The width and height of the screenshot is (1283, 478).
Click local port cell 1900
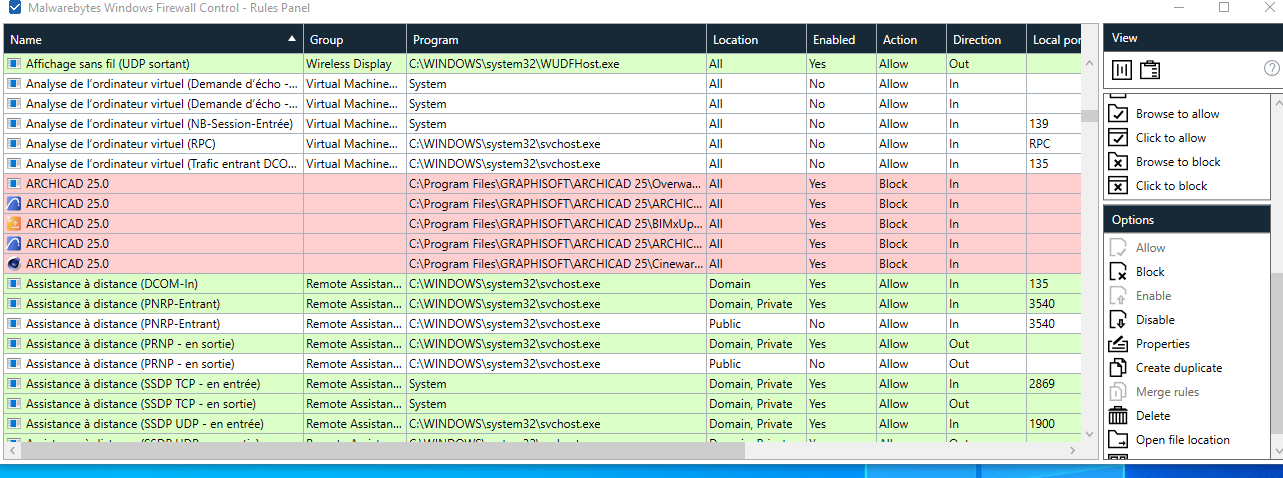(x=1054, y=424)
